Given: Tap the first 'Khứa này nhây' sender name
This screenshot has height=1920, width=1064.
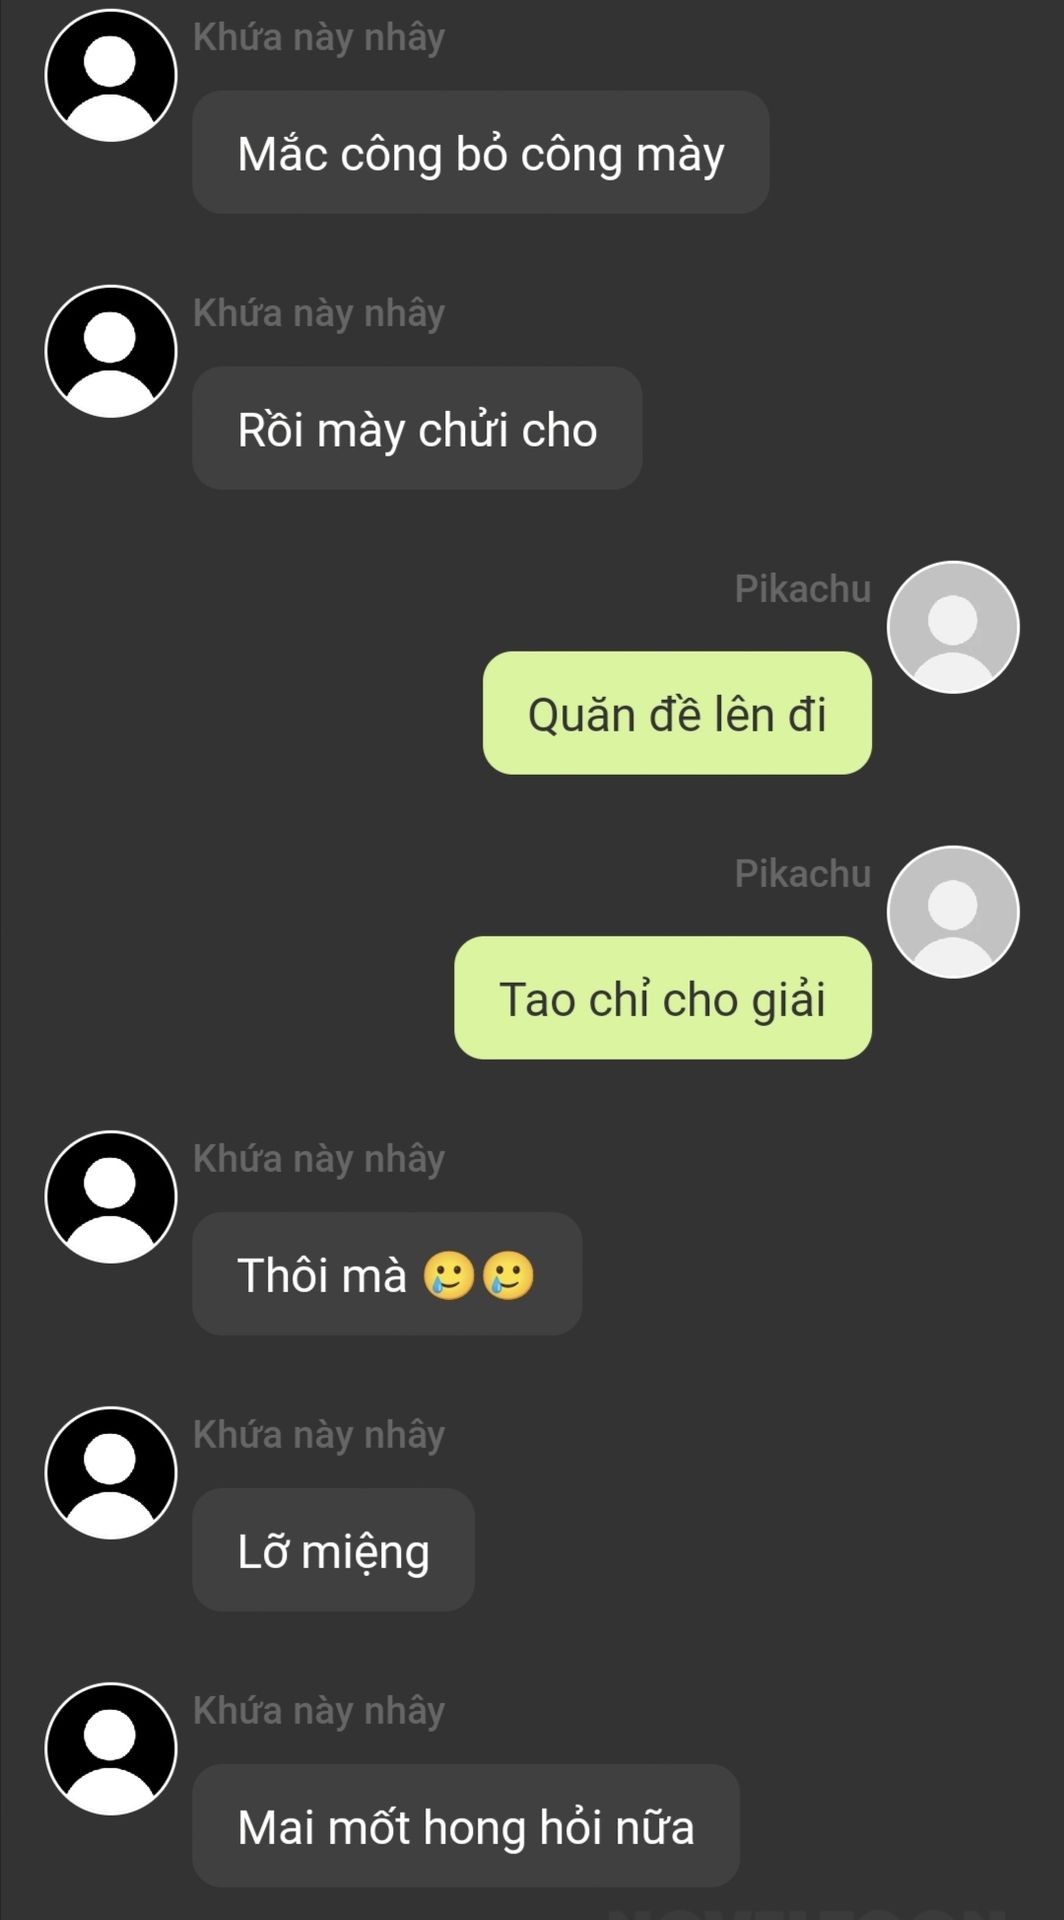Looking at the screenshot, I should click(319, 38).
